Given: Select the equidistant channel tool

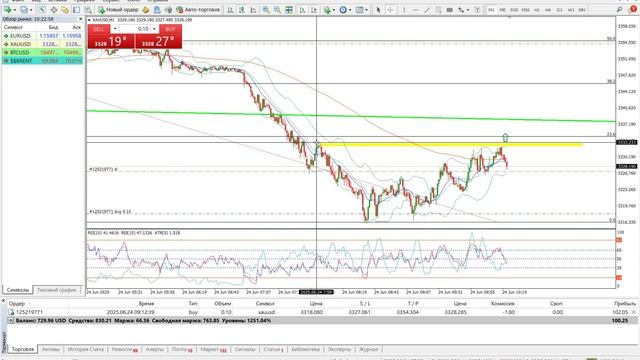Looking at the screenshot, I should click(438, 9).
